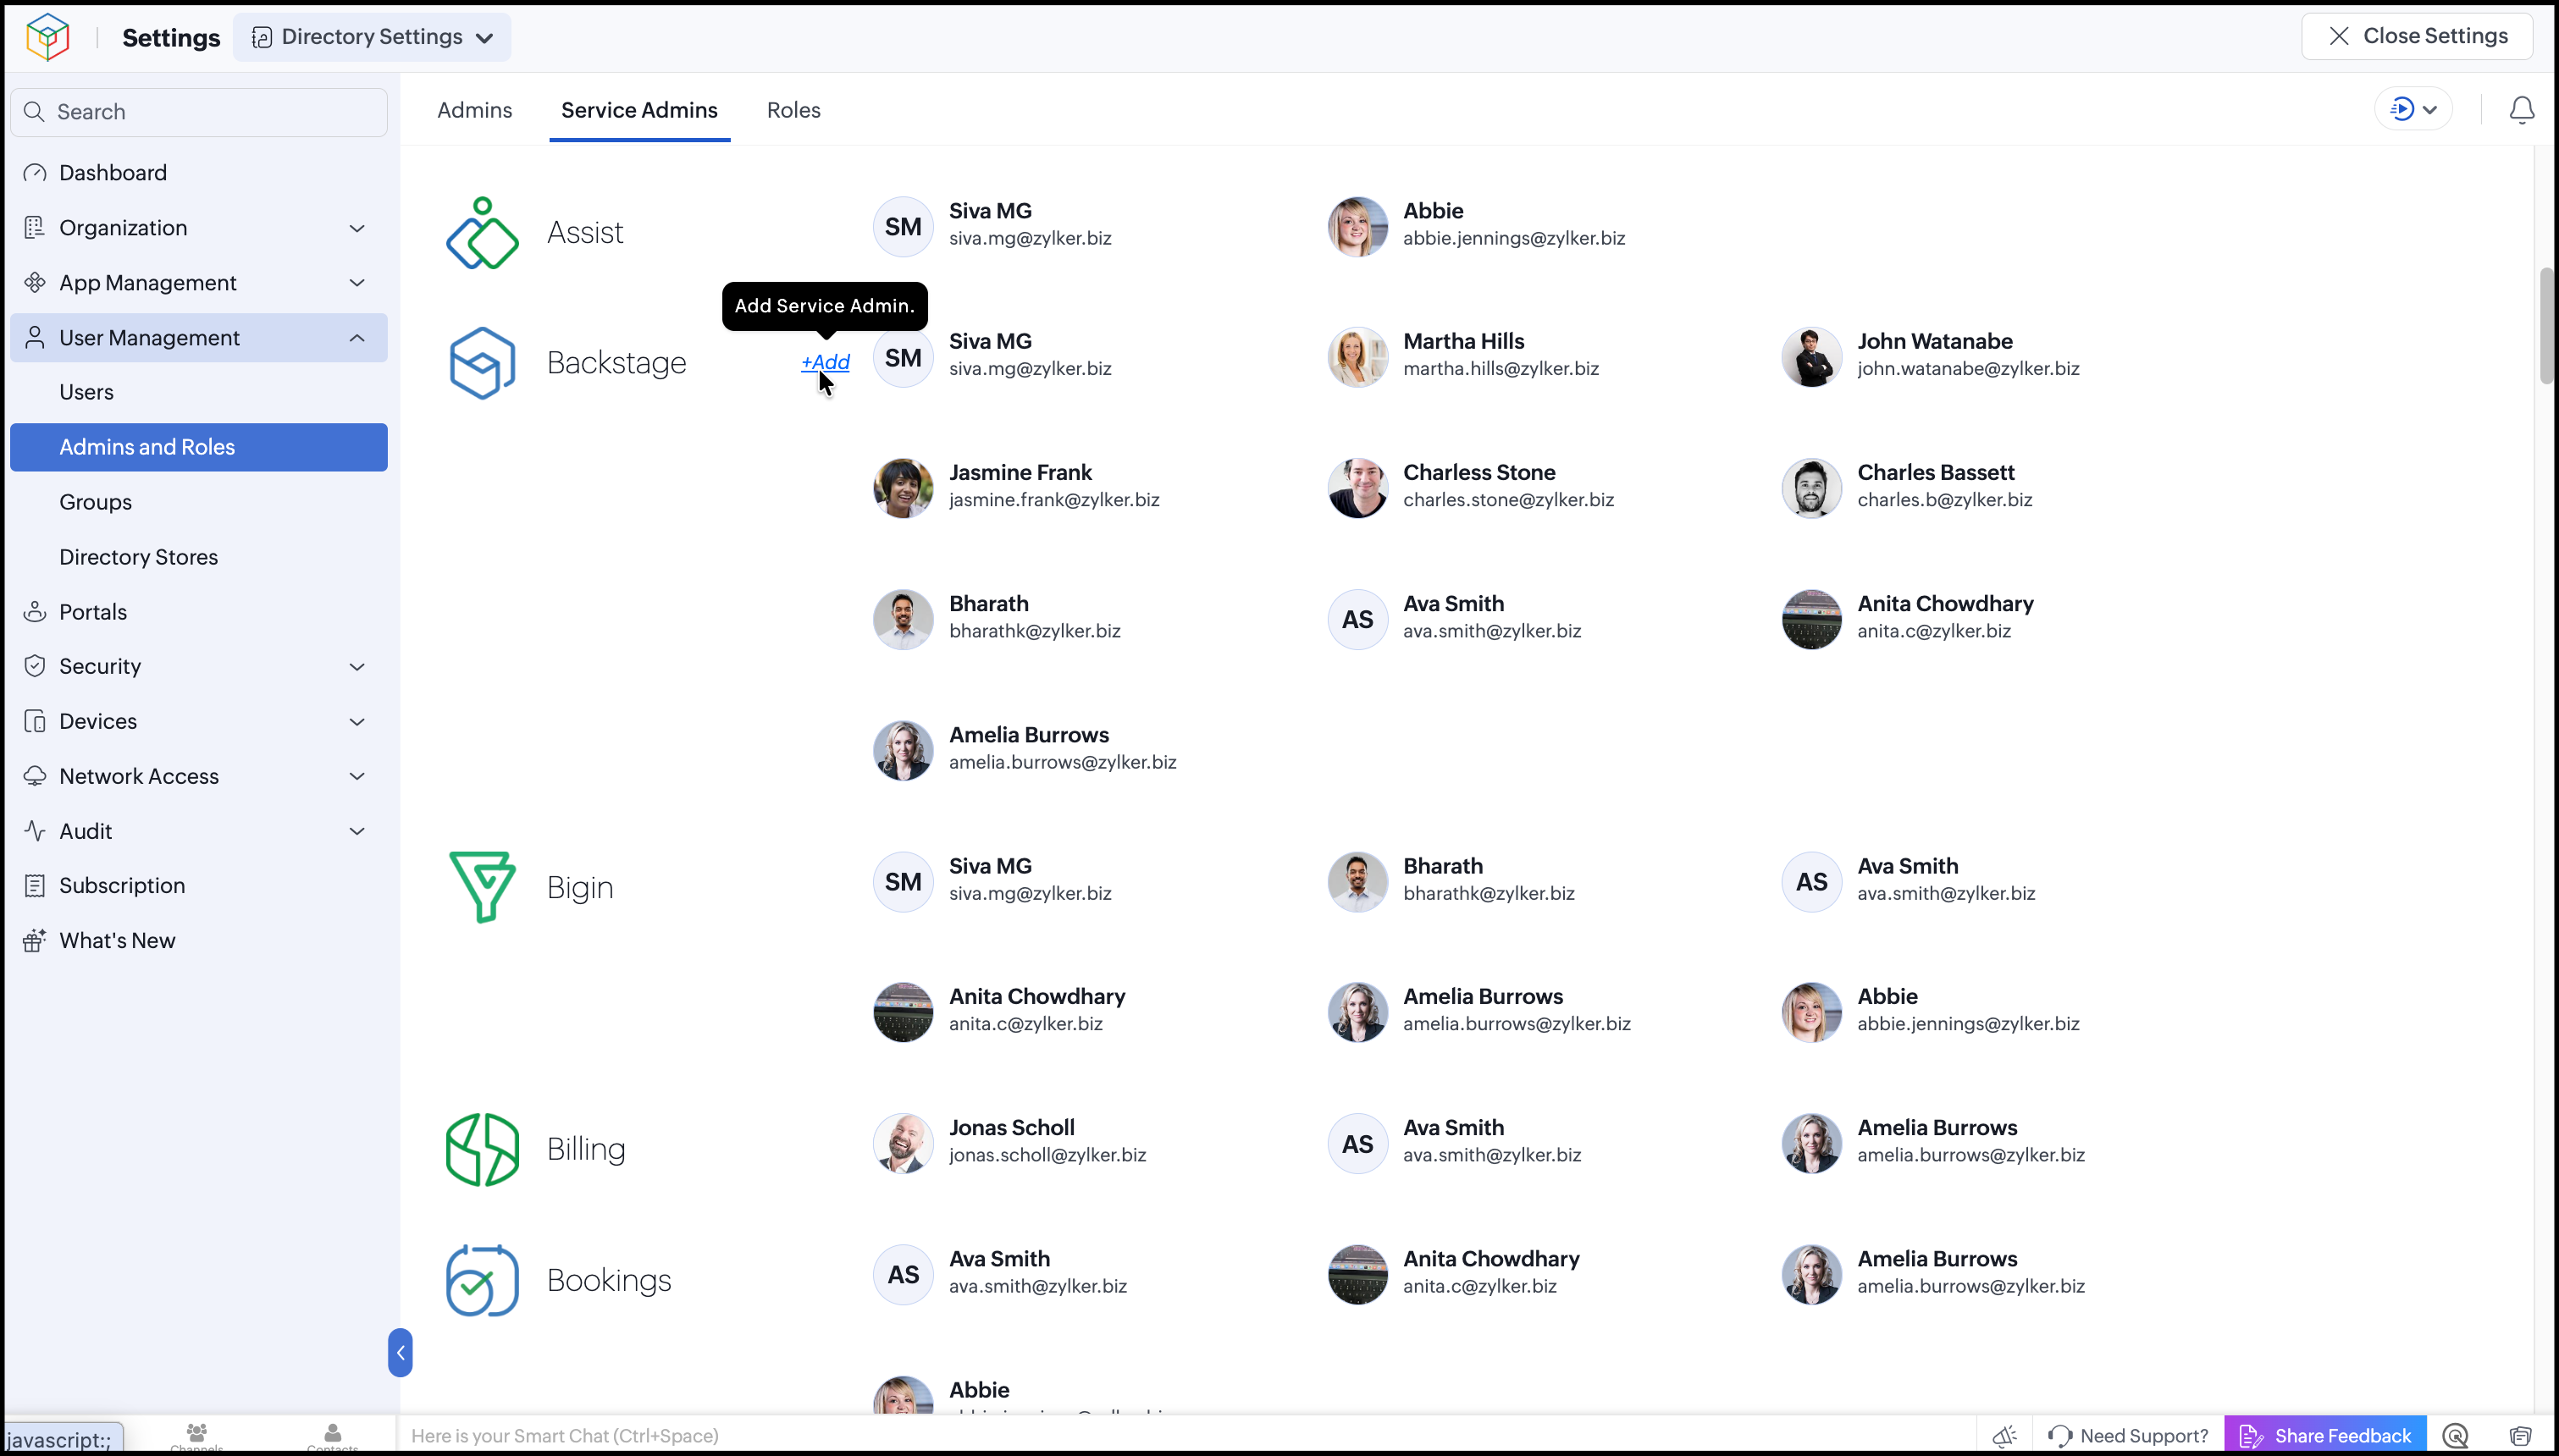2559x1456 pixels.
Task: Click the Close Settings button
Action: pos(2417,37)
